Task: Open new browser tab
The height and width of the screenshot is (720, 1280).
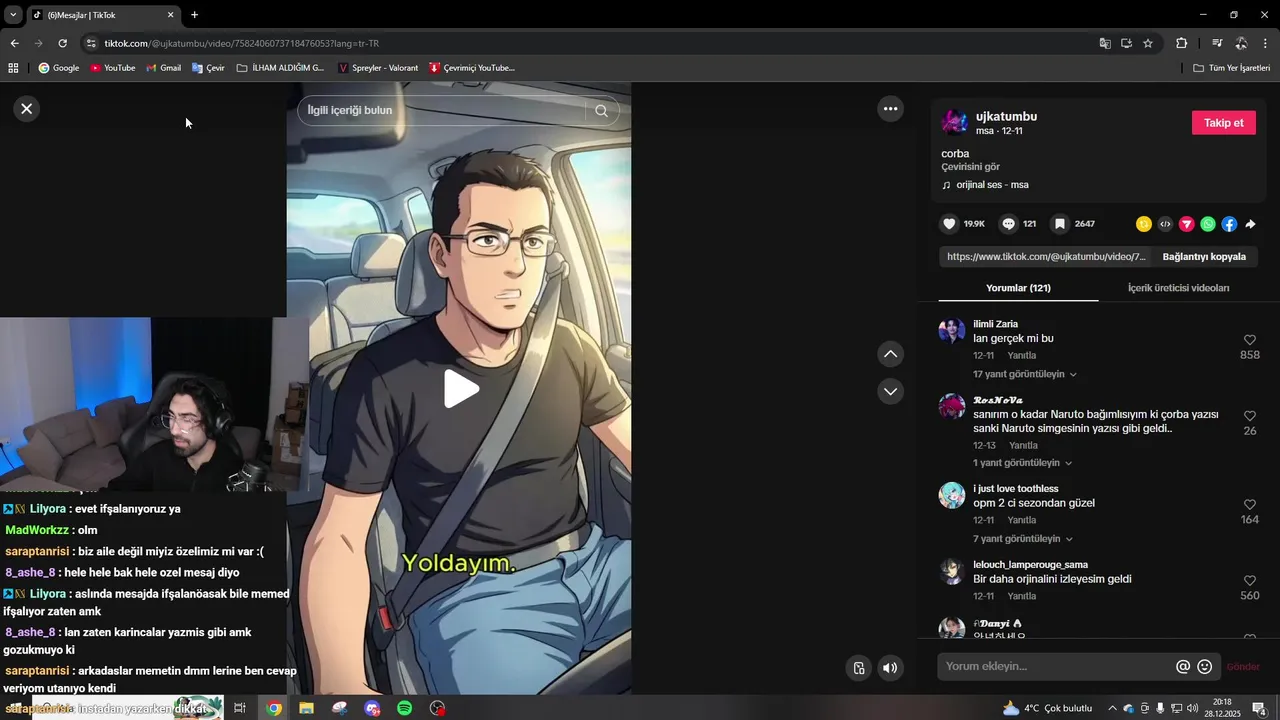Action: pyautogui.click(x=194, y=15)
